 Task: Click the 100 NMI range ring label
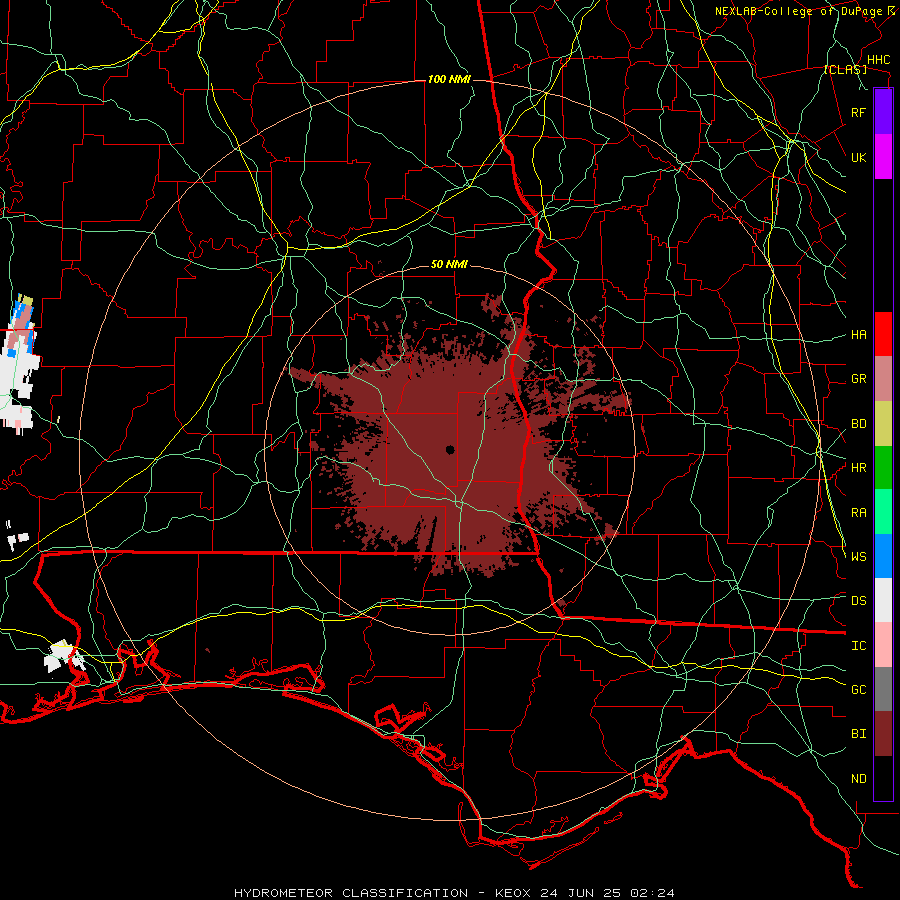point(449,79)
